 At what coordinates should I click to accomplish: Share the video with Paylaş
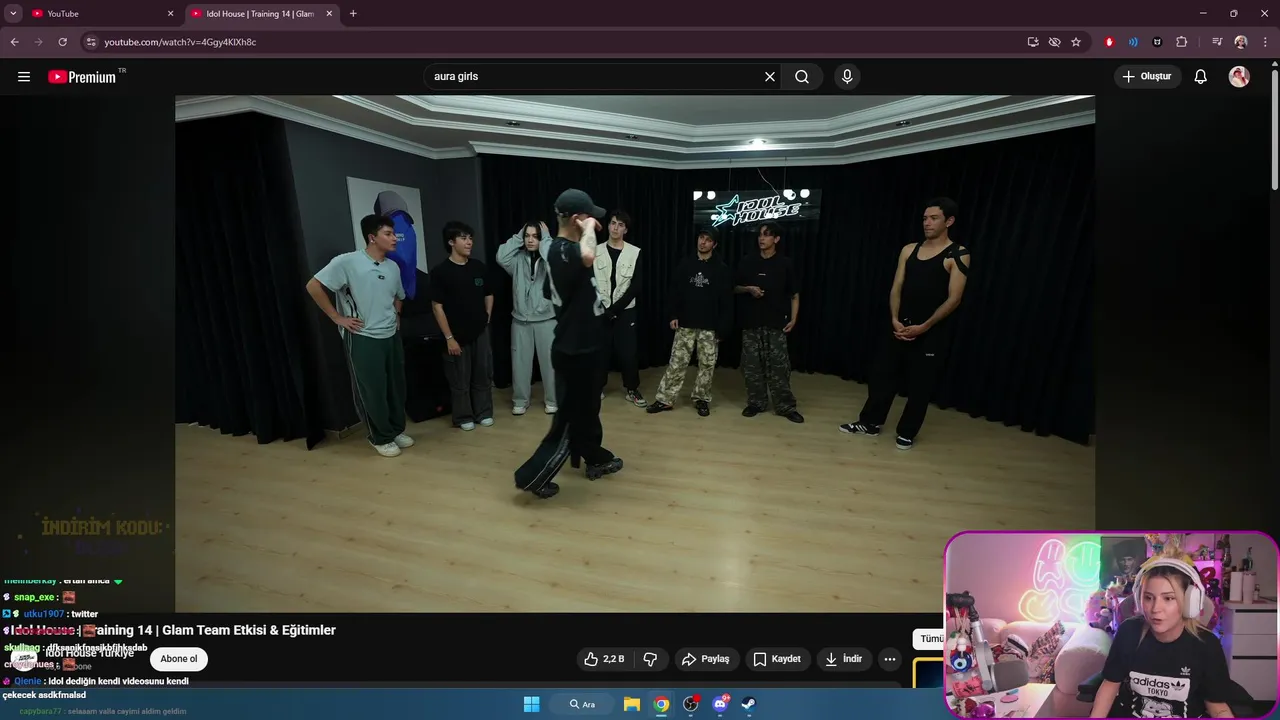(706, 659)
